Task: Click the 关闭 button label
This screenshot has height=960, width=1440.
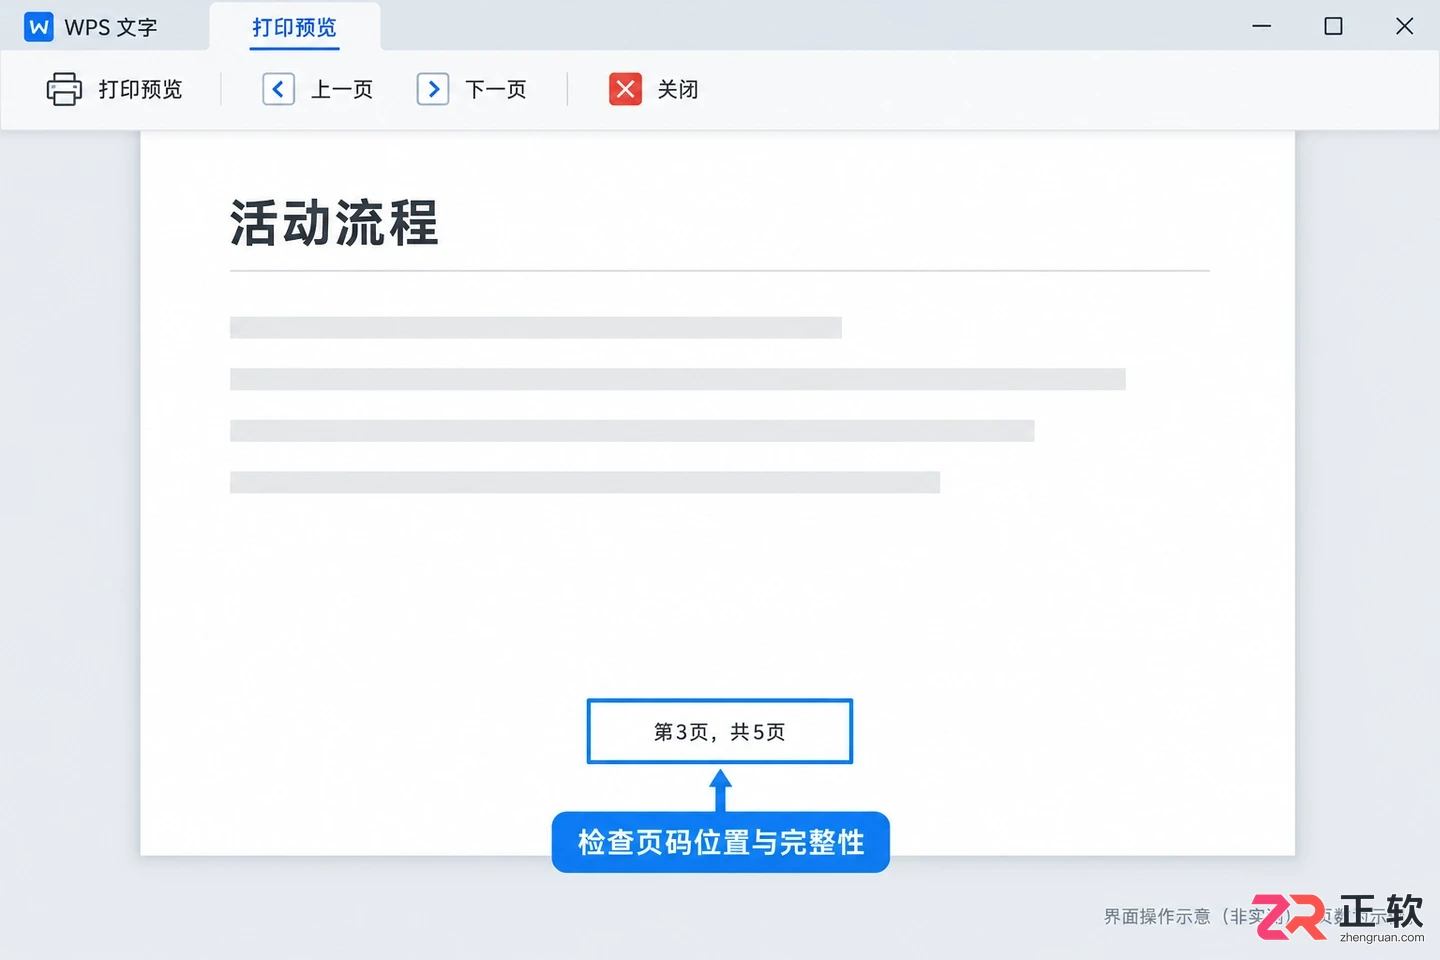Action: coord(678,90)
